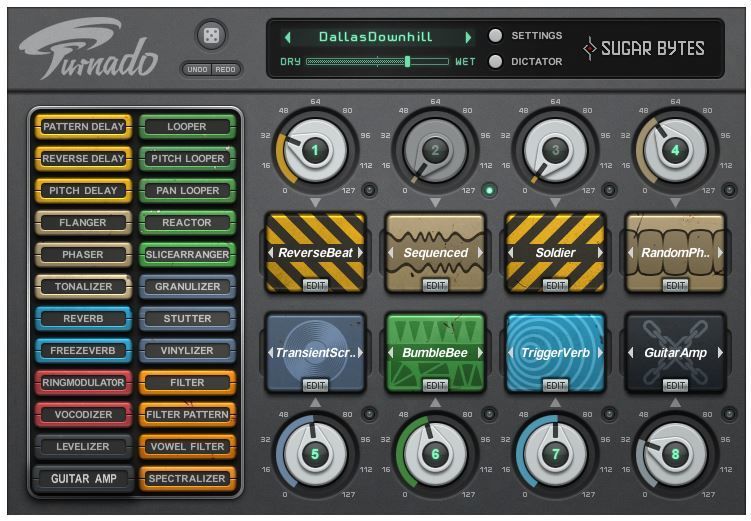Click the dice randomize icon
The width and height of the screenshot is (751, 521).
pos(211,35)
